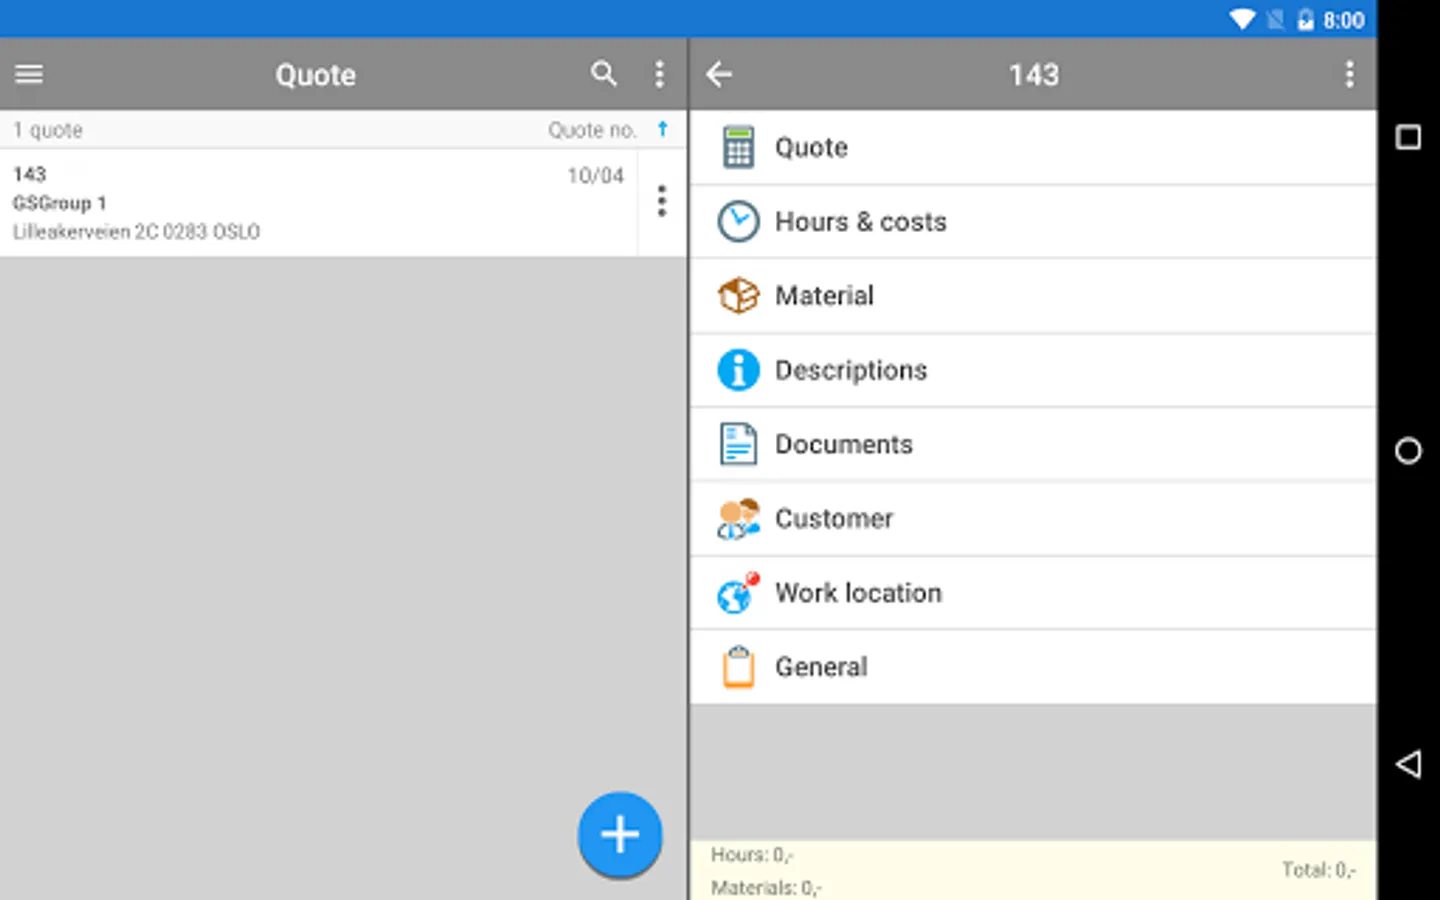
Task: Open the Quote calculator icon entry
Action: [738, 148]
